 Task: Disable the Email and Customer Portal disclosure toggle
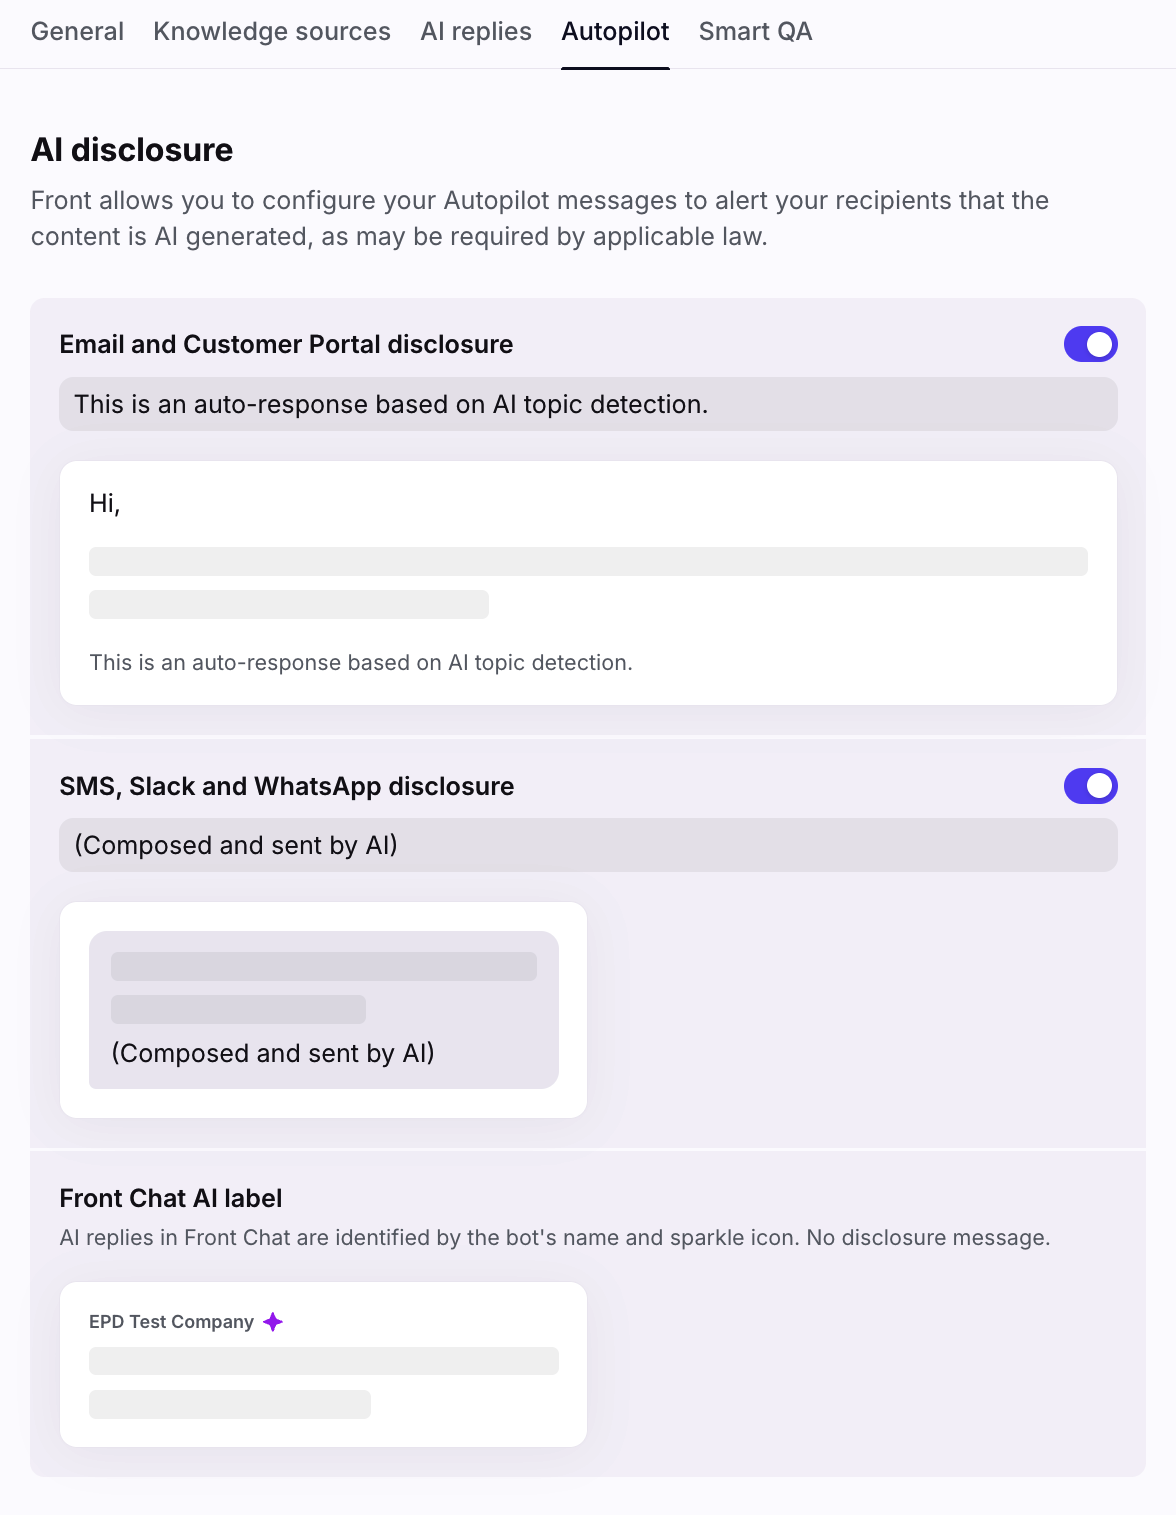coord(1090,344)
